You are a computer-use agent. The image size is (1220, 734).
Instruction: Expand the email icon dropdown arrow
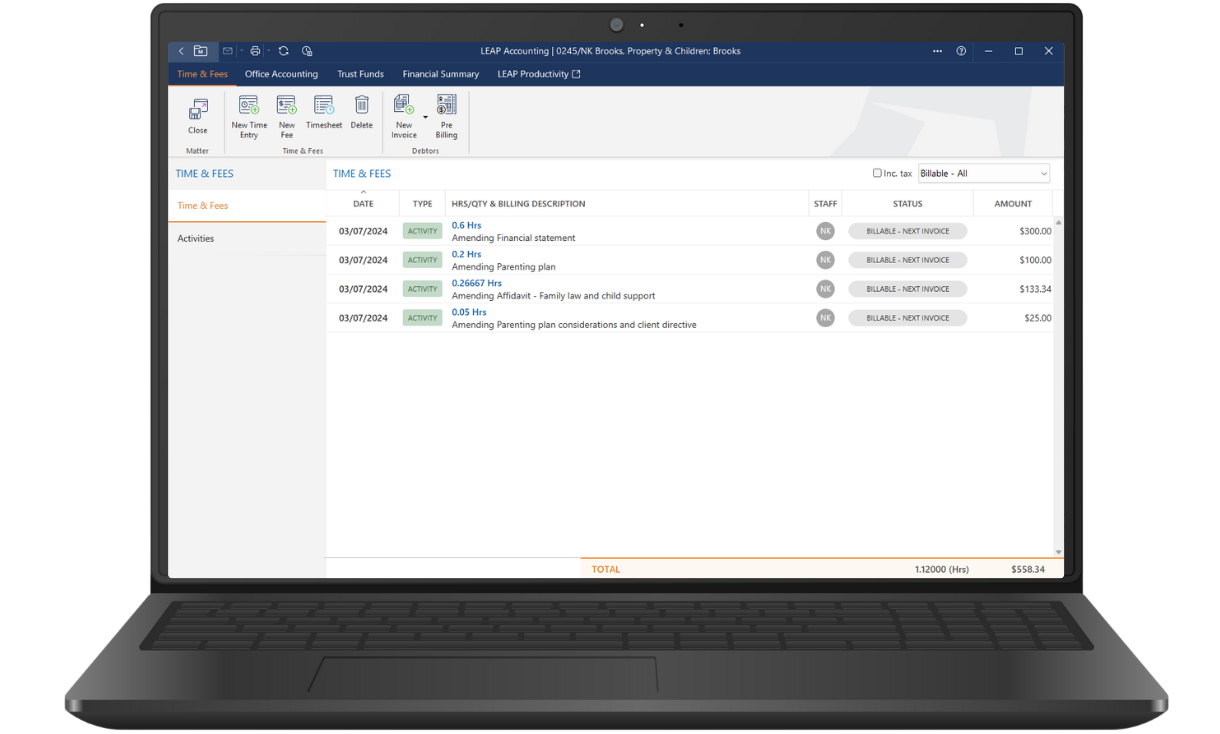coord(241,51)
